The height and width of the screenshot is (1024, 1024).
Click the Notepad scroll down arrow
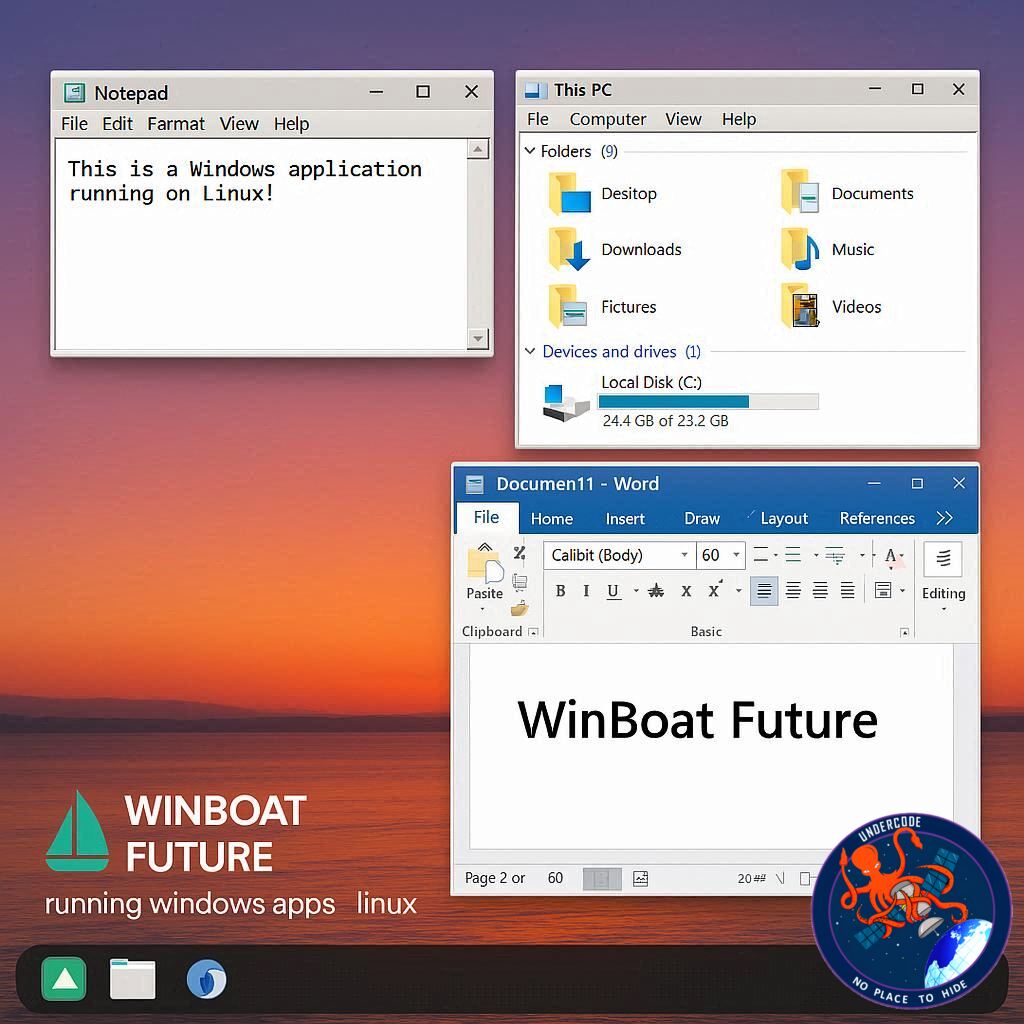click(x=478, y=338)
